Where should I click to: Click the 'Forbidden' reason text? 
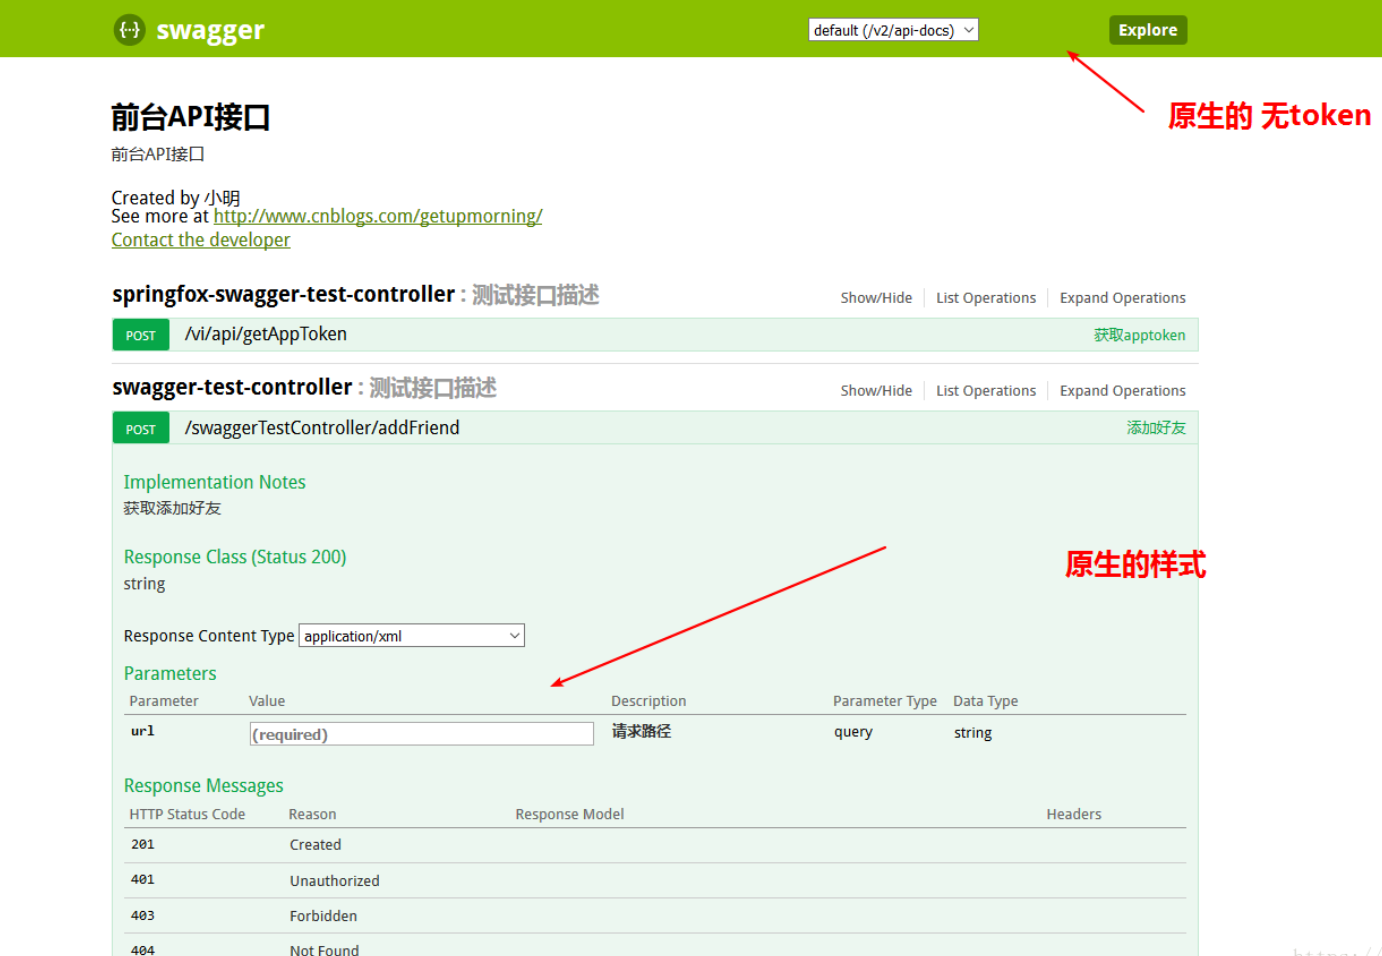pos(324,916)
